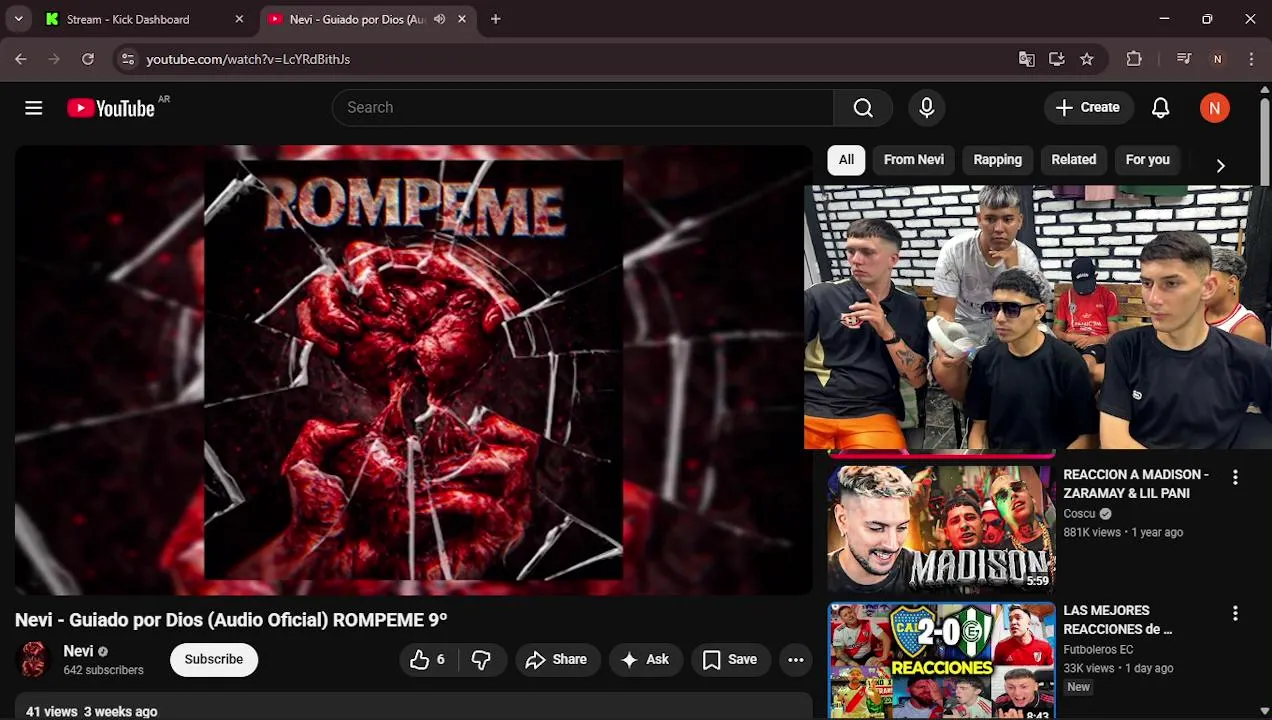Go back in browser
This screenshot has height=720, width=1272.
tap(21, 59)
